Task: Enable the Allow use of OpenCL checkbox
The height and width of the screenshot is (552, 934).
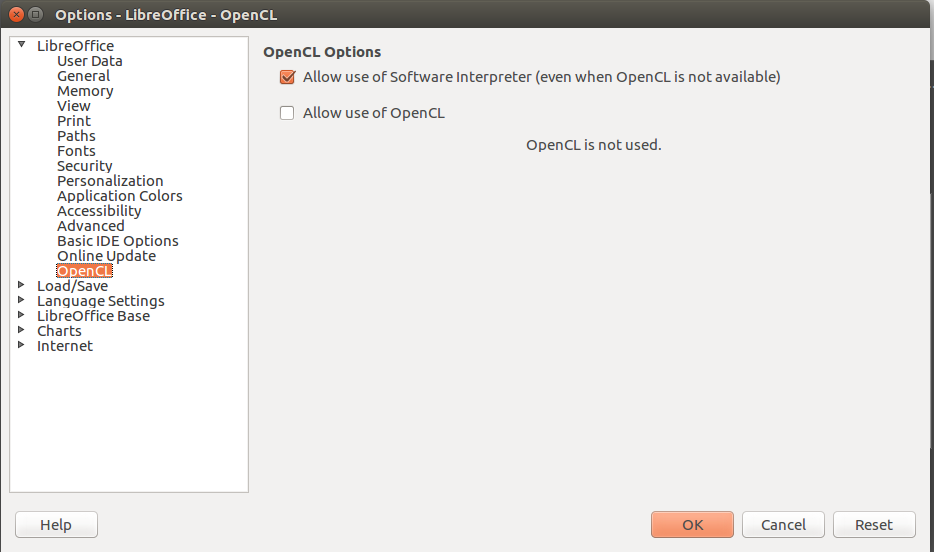Action: [x=287, y=113]
